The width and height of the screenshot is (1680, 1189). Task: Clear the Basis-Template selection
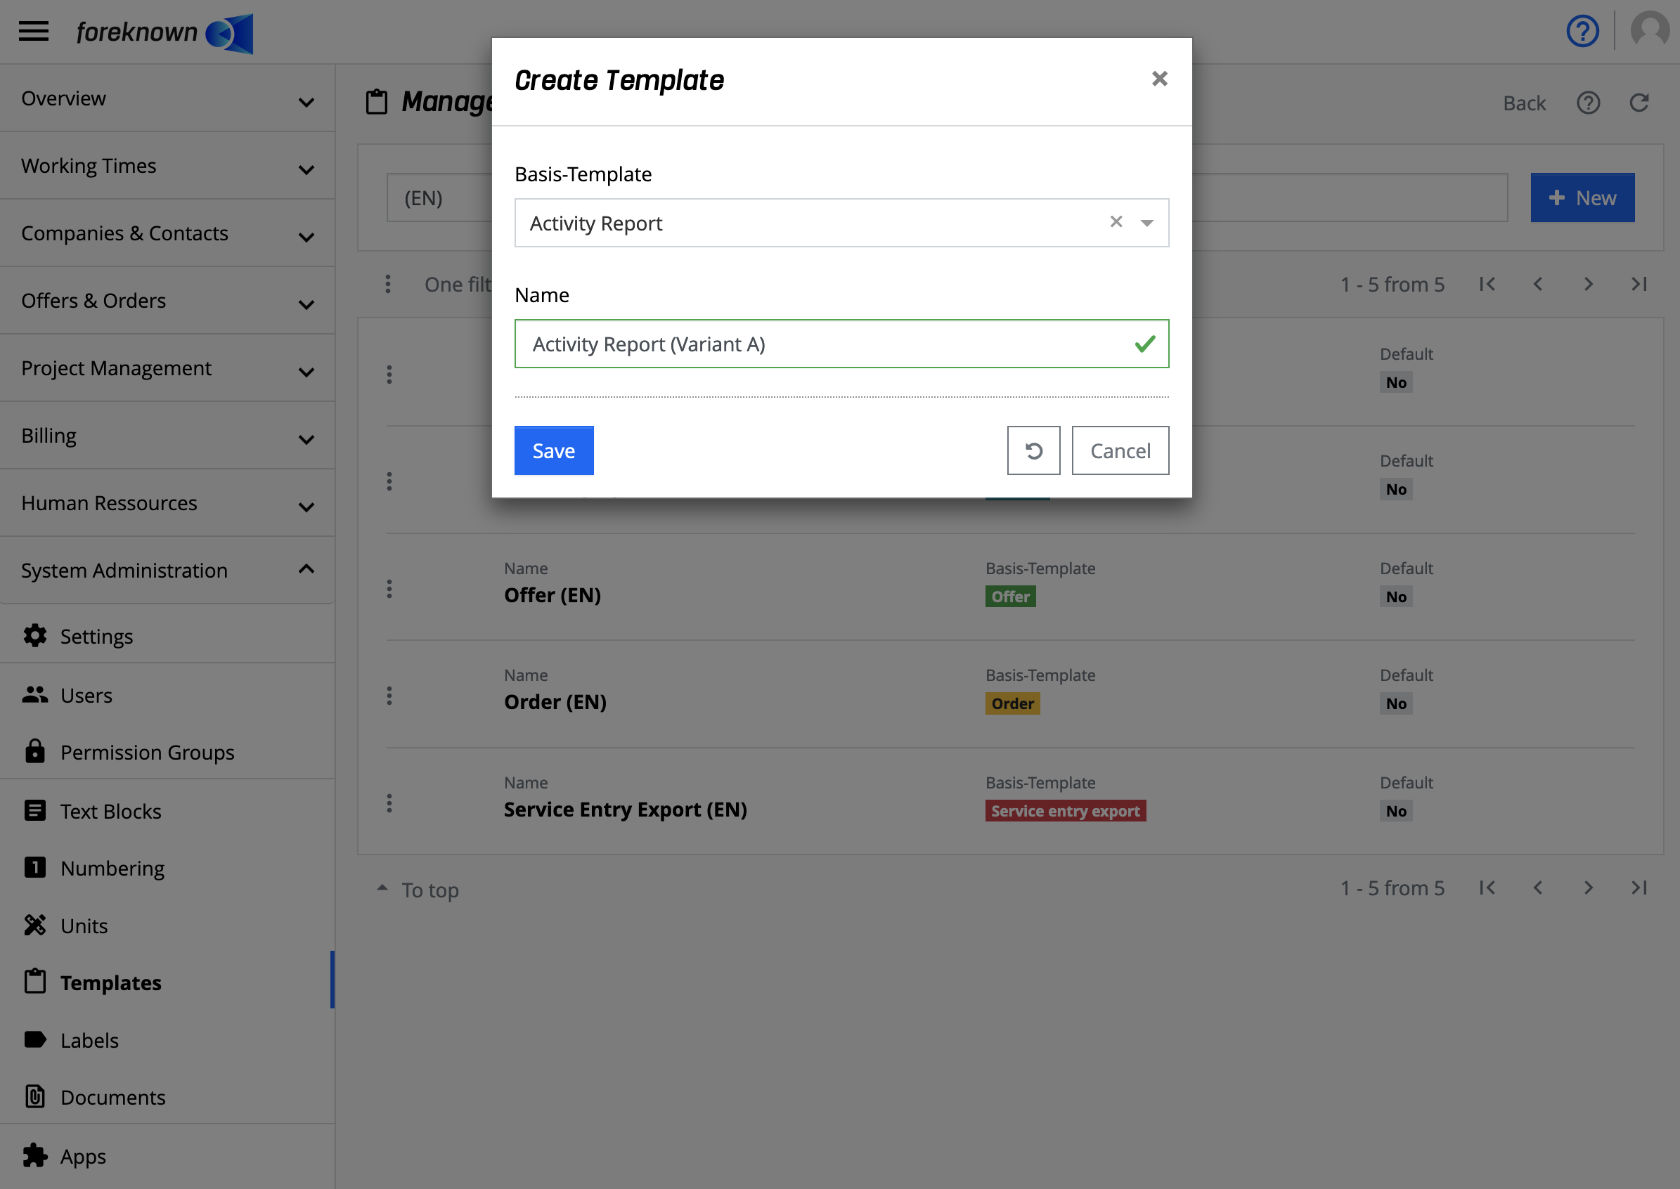pos(1116,222)
